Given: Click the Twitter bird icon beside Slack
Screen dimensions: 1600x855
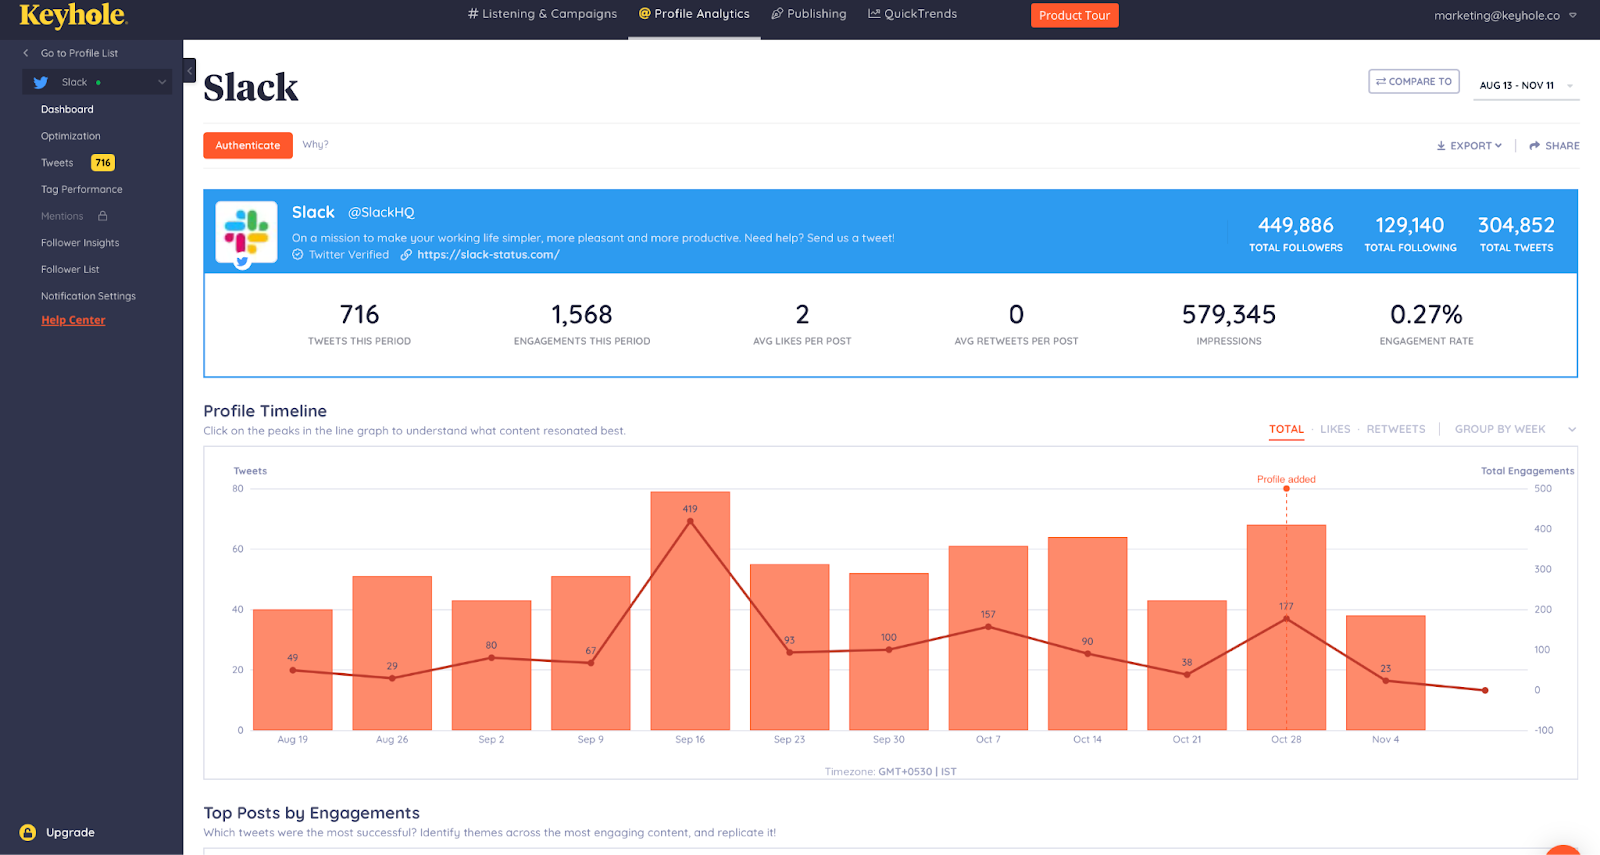Looking at the screenshot, I should click(41, 83).
